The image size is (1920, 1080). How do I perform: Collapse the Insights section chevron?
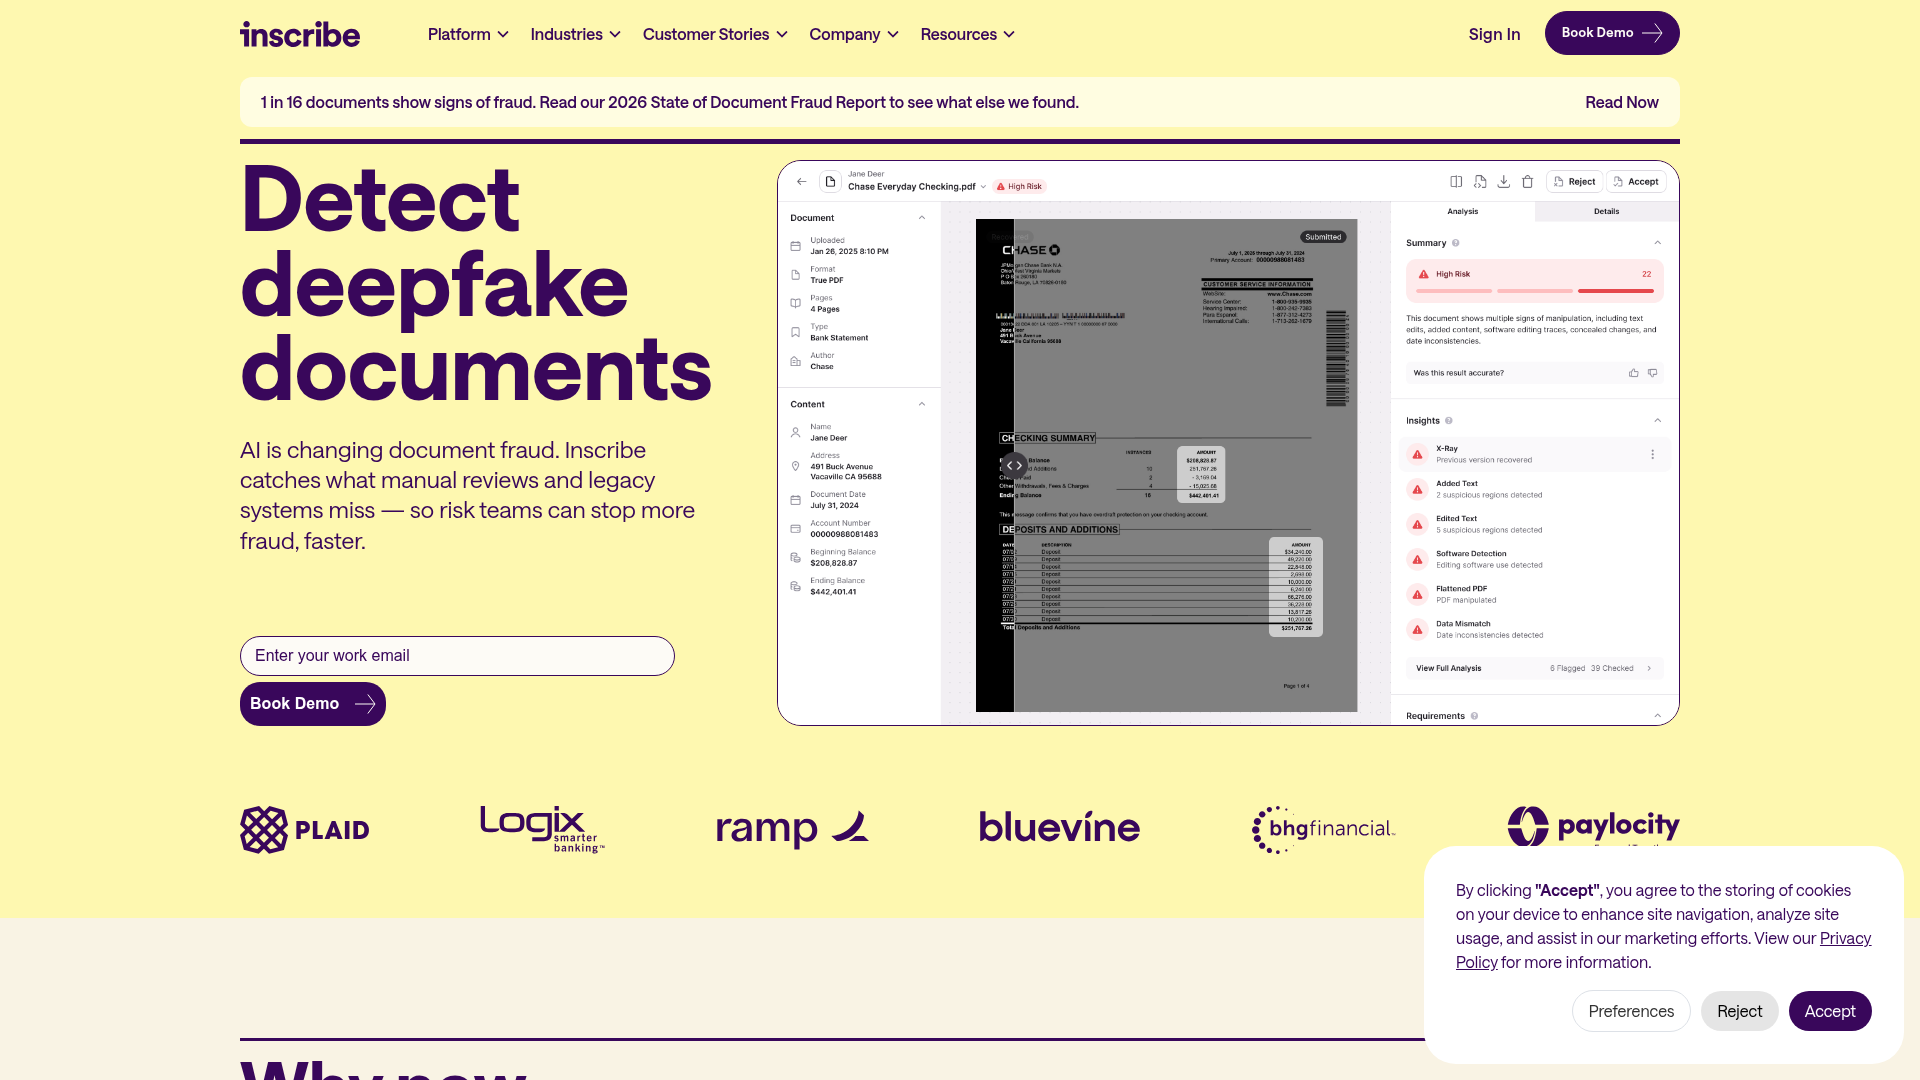click(1657, 421)
